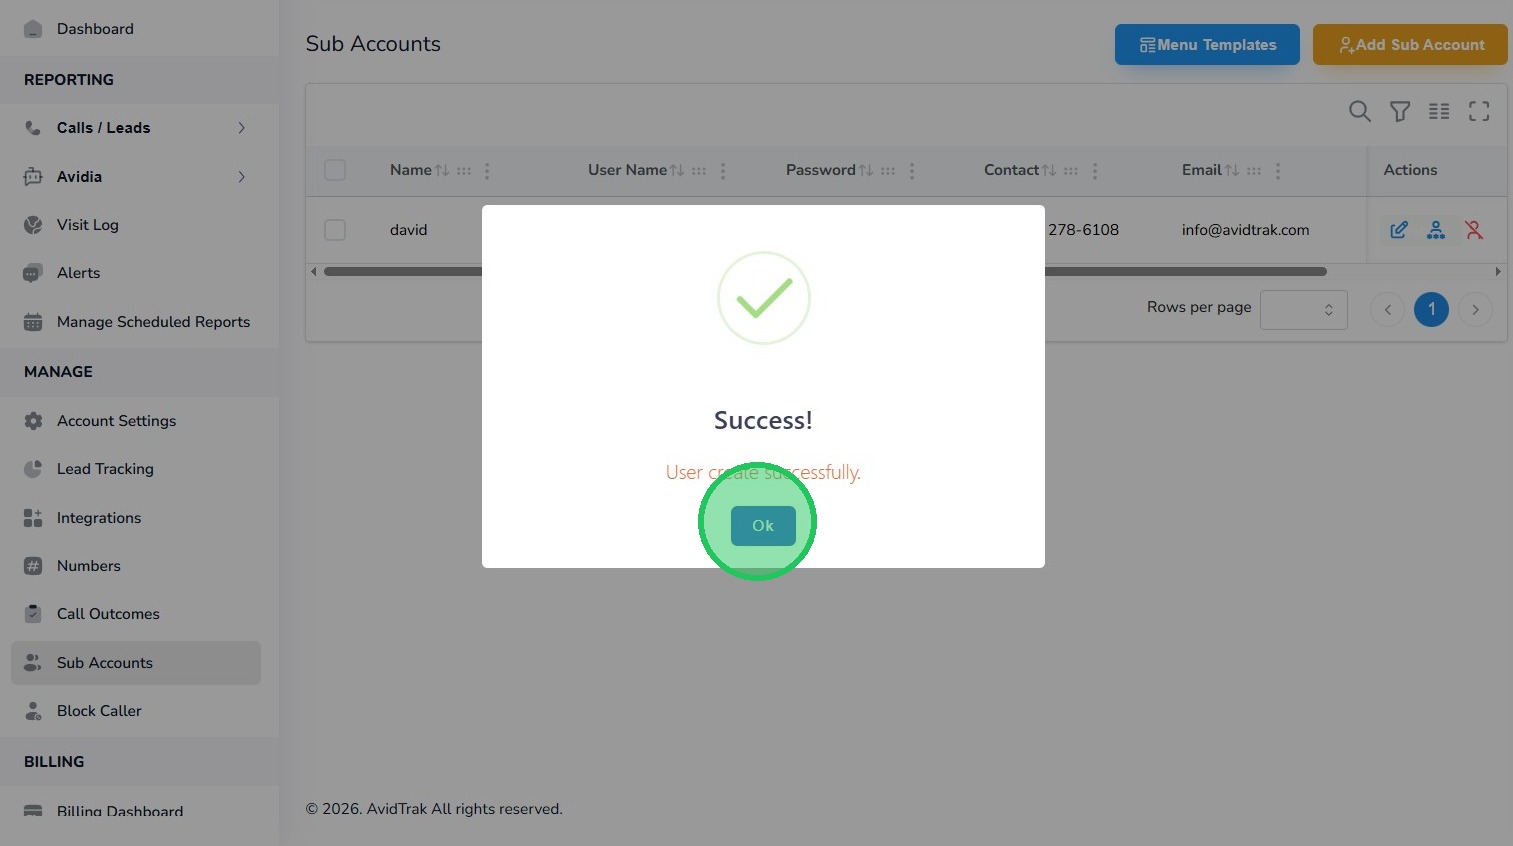Click the Name column drag handle

point(464,171)
